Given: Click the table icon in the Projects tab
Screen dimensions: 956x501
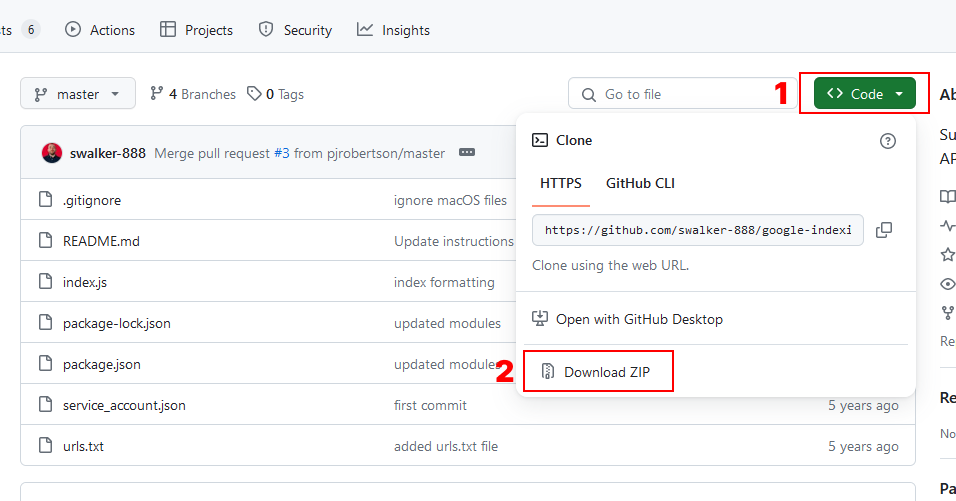Looking at the screenshot, I should click(168, 29).
